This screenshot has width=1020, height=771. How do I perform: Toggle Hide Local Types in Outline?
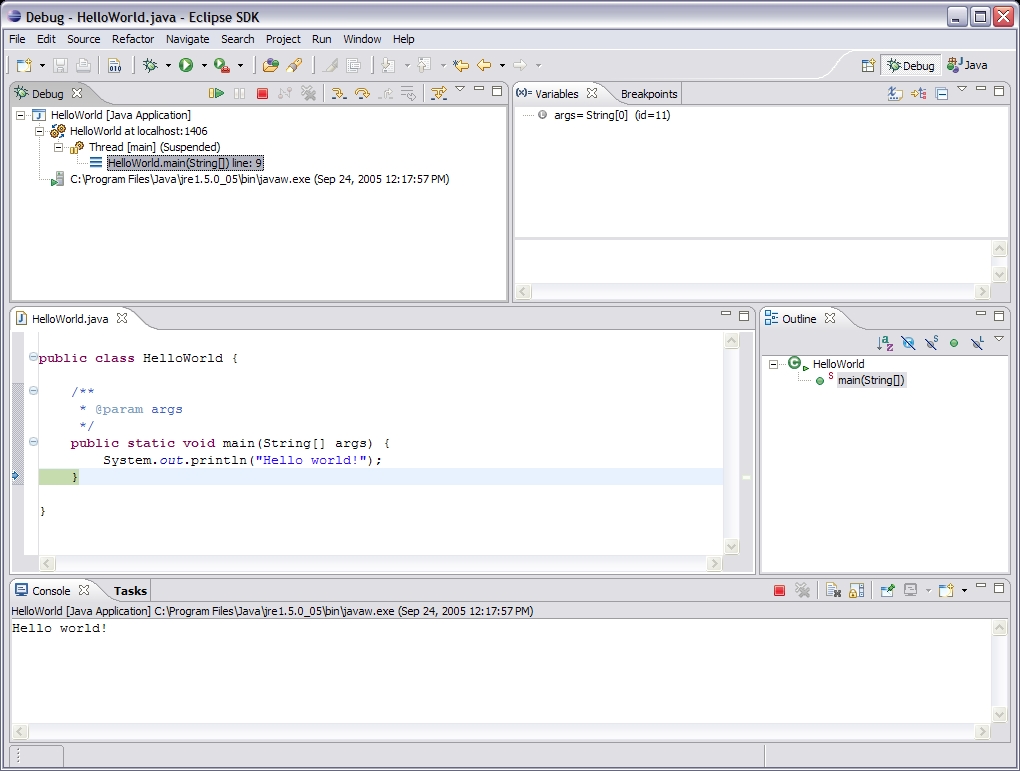pos(977,343)
